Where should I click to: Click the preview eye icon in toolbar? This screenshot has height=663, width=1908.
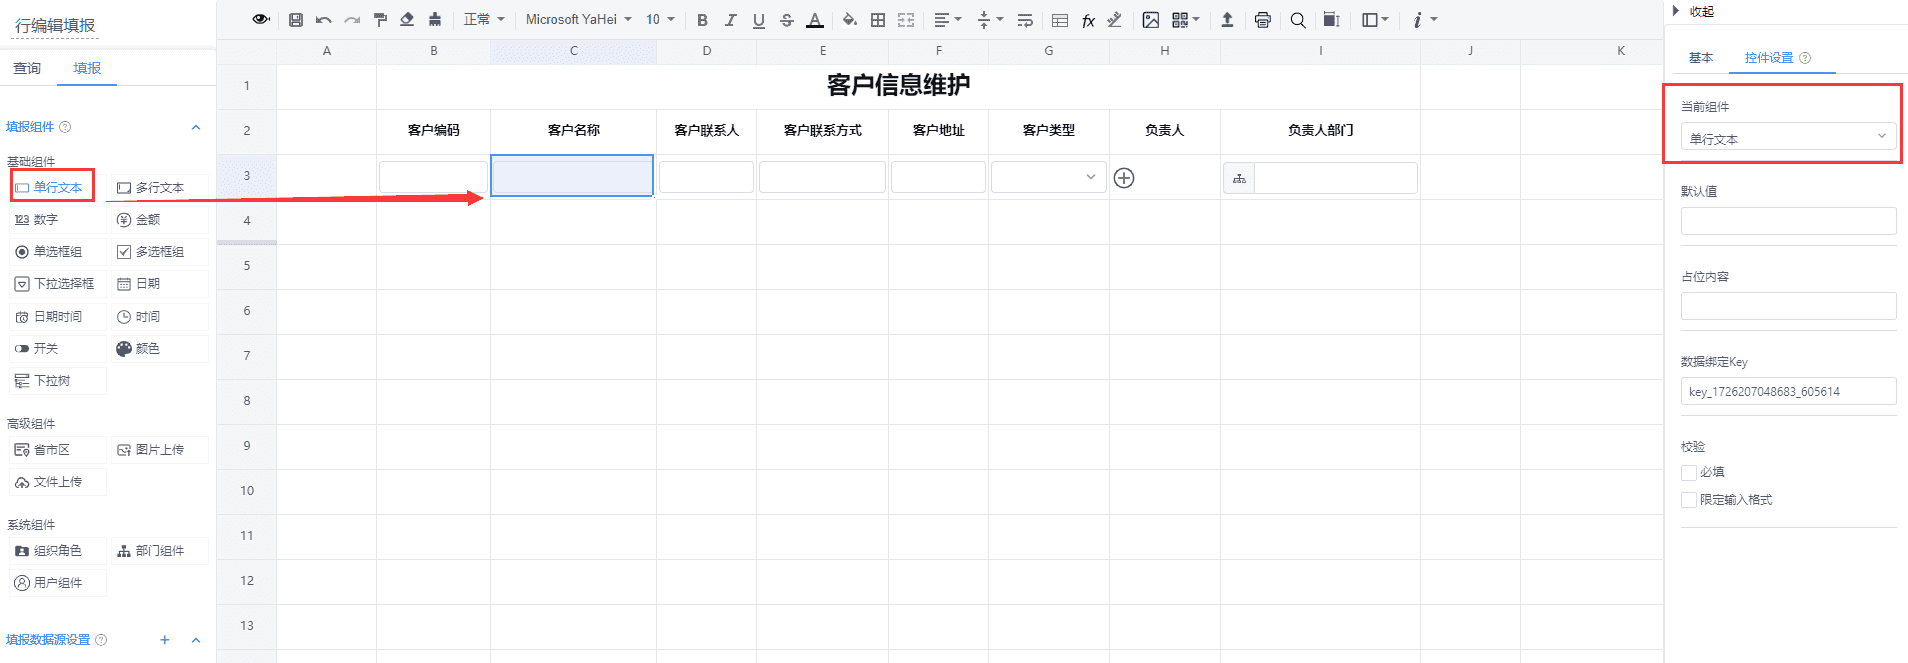(x=261, y=19)
